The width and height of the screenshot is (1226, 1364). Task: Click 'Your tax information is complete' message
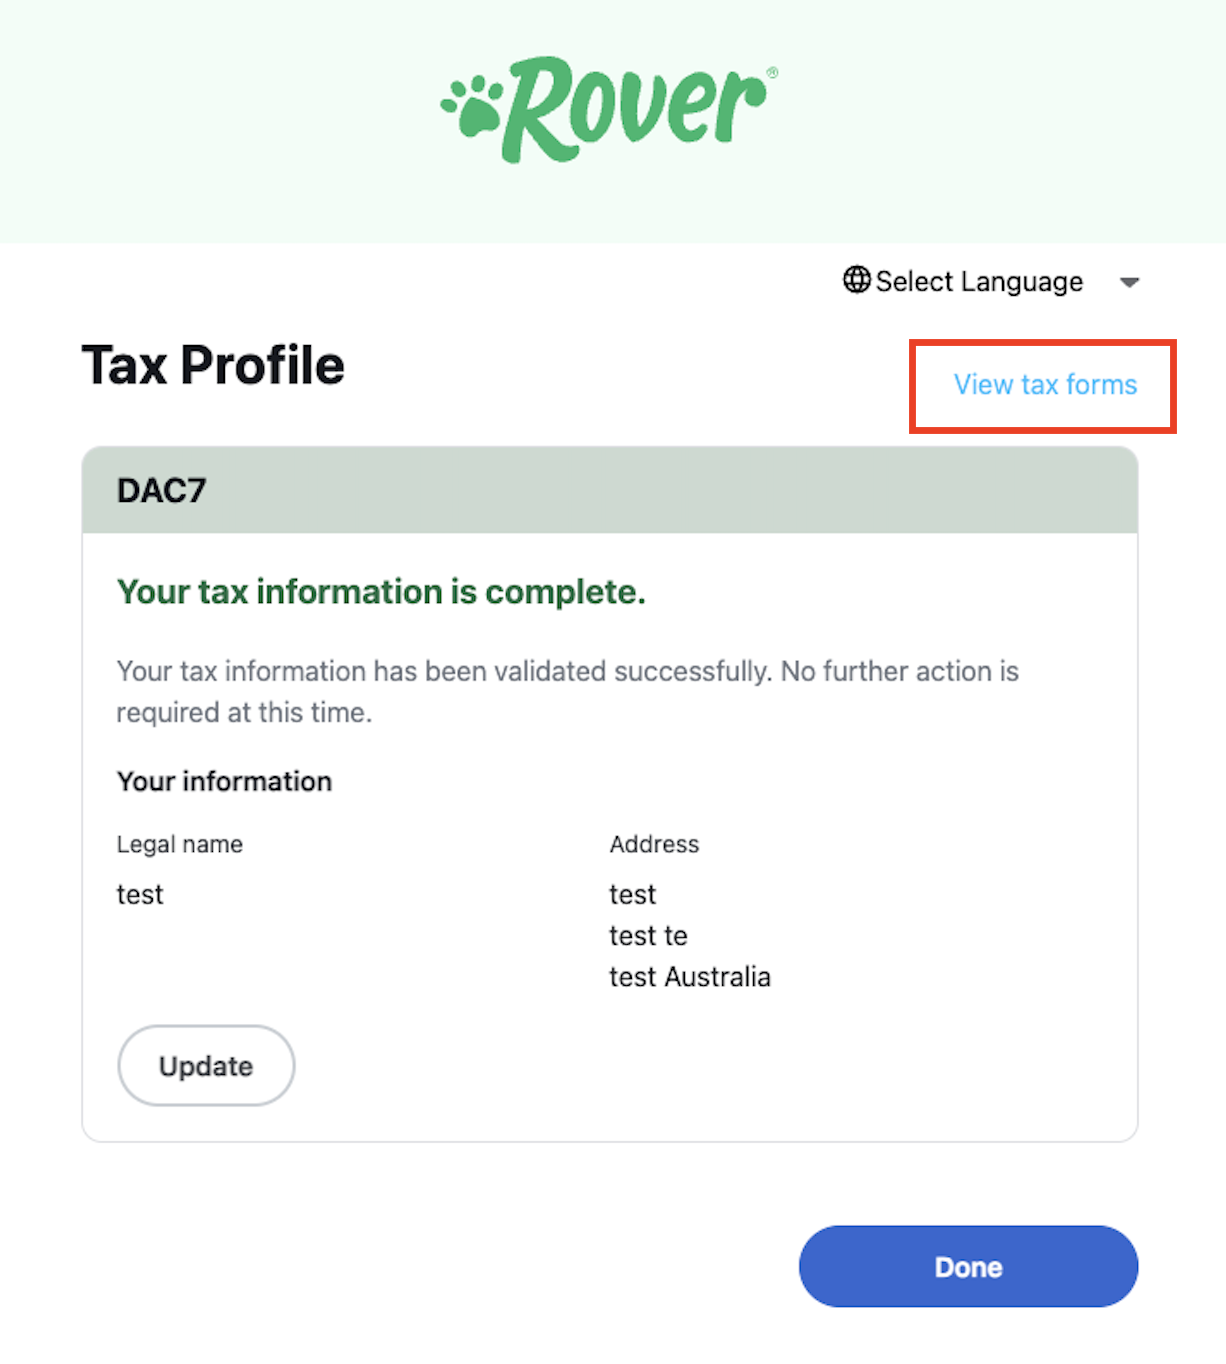381,592
